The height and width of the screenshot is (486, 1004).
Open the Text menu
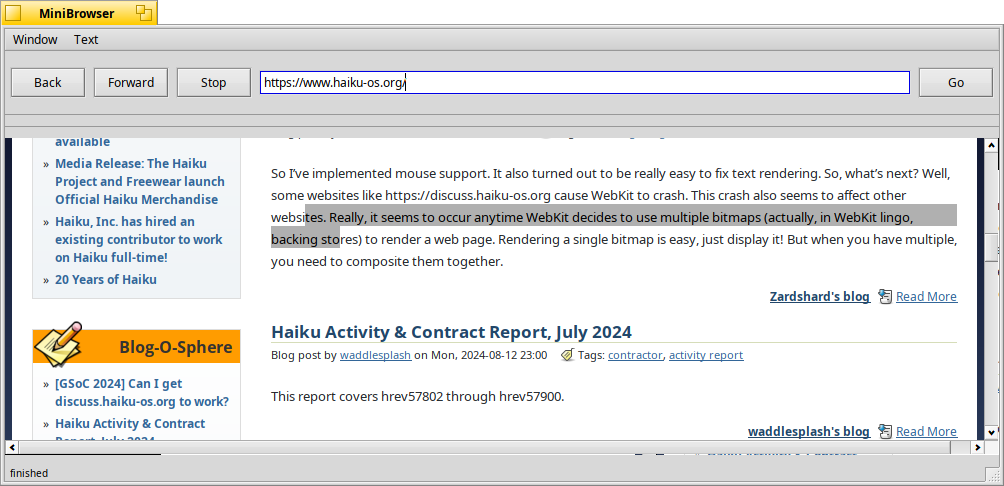[86, 40]
